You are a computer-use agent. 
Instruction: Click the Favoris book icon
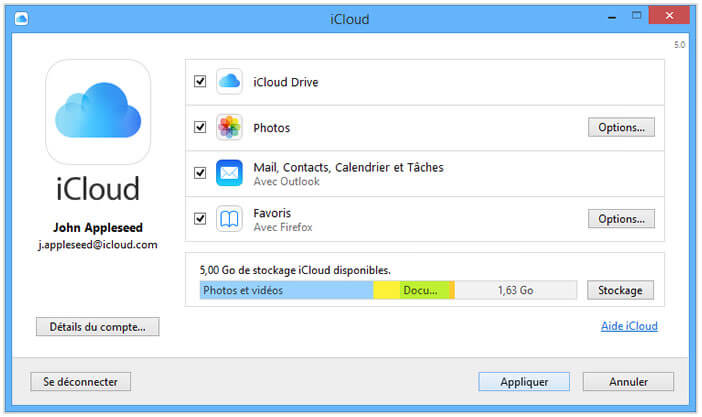coord(230,219)
